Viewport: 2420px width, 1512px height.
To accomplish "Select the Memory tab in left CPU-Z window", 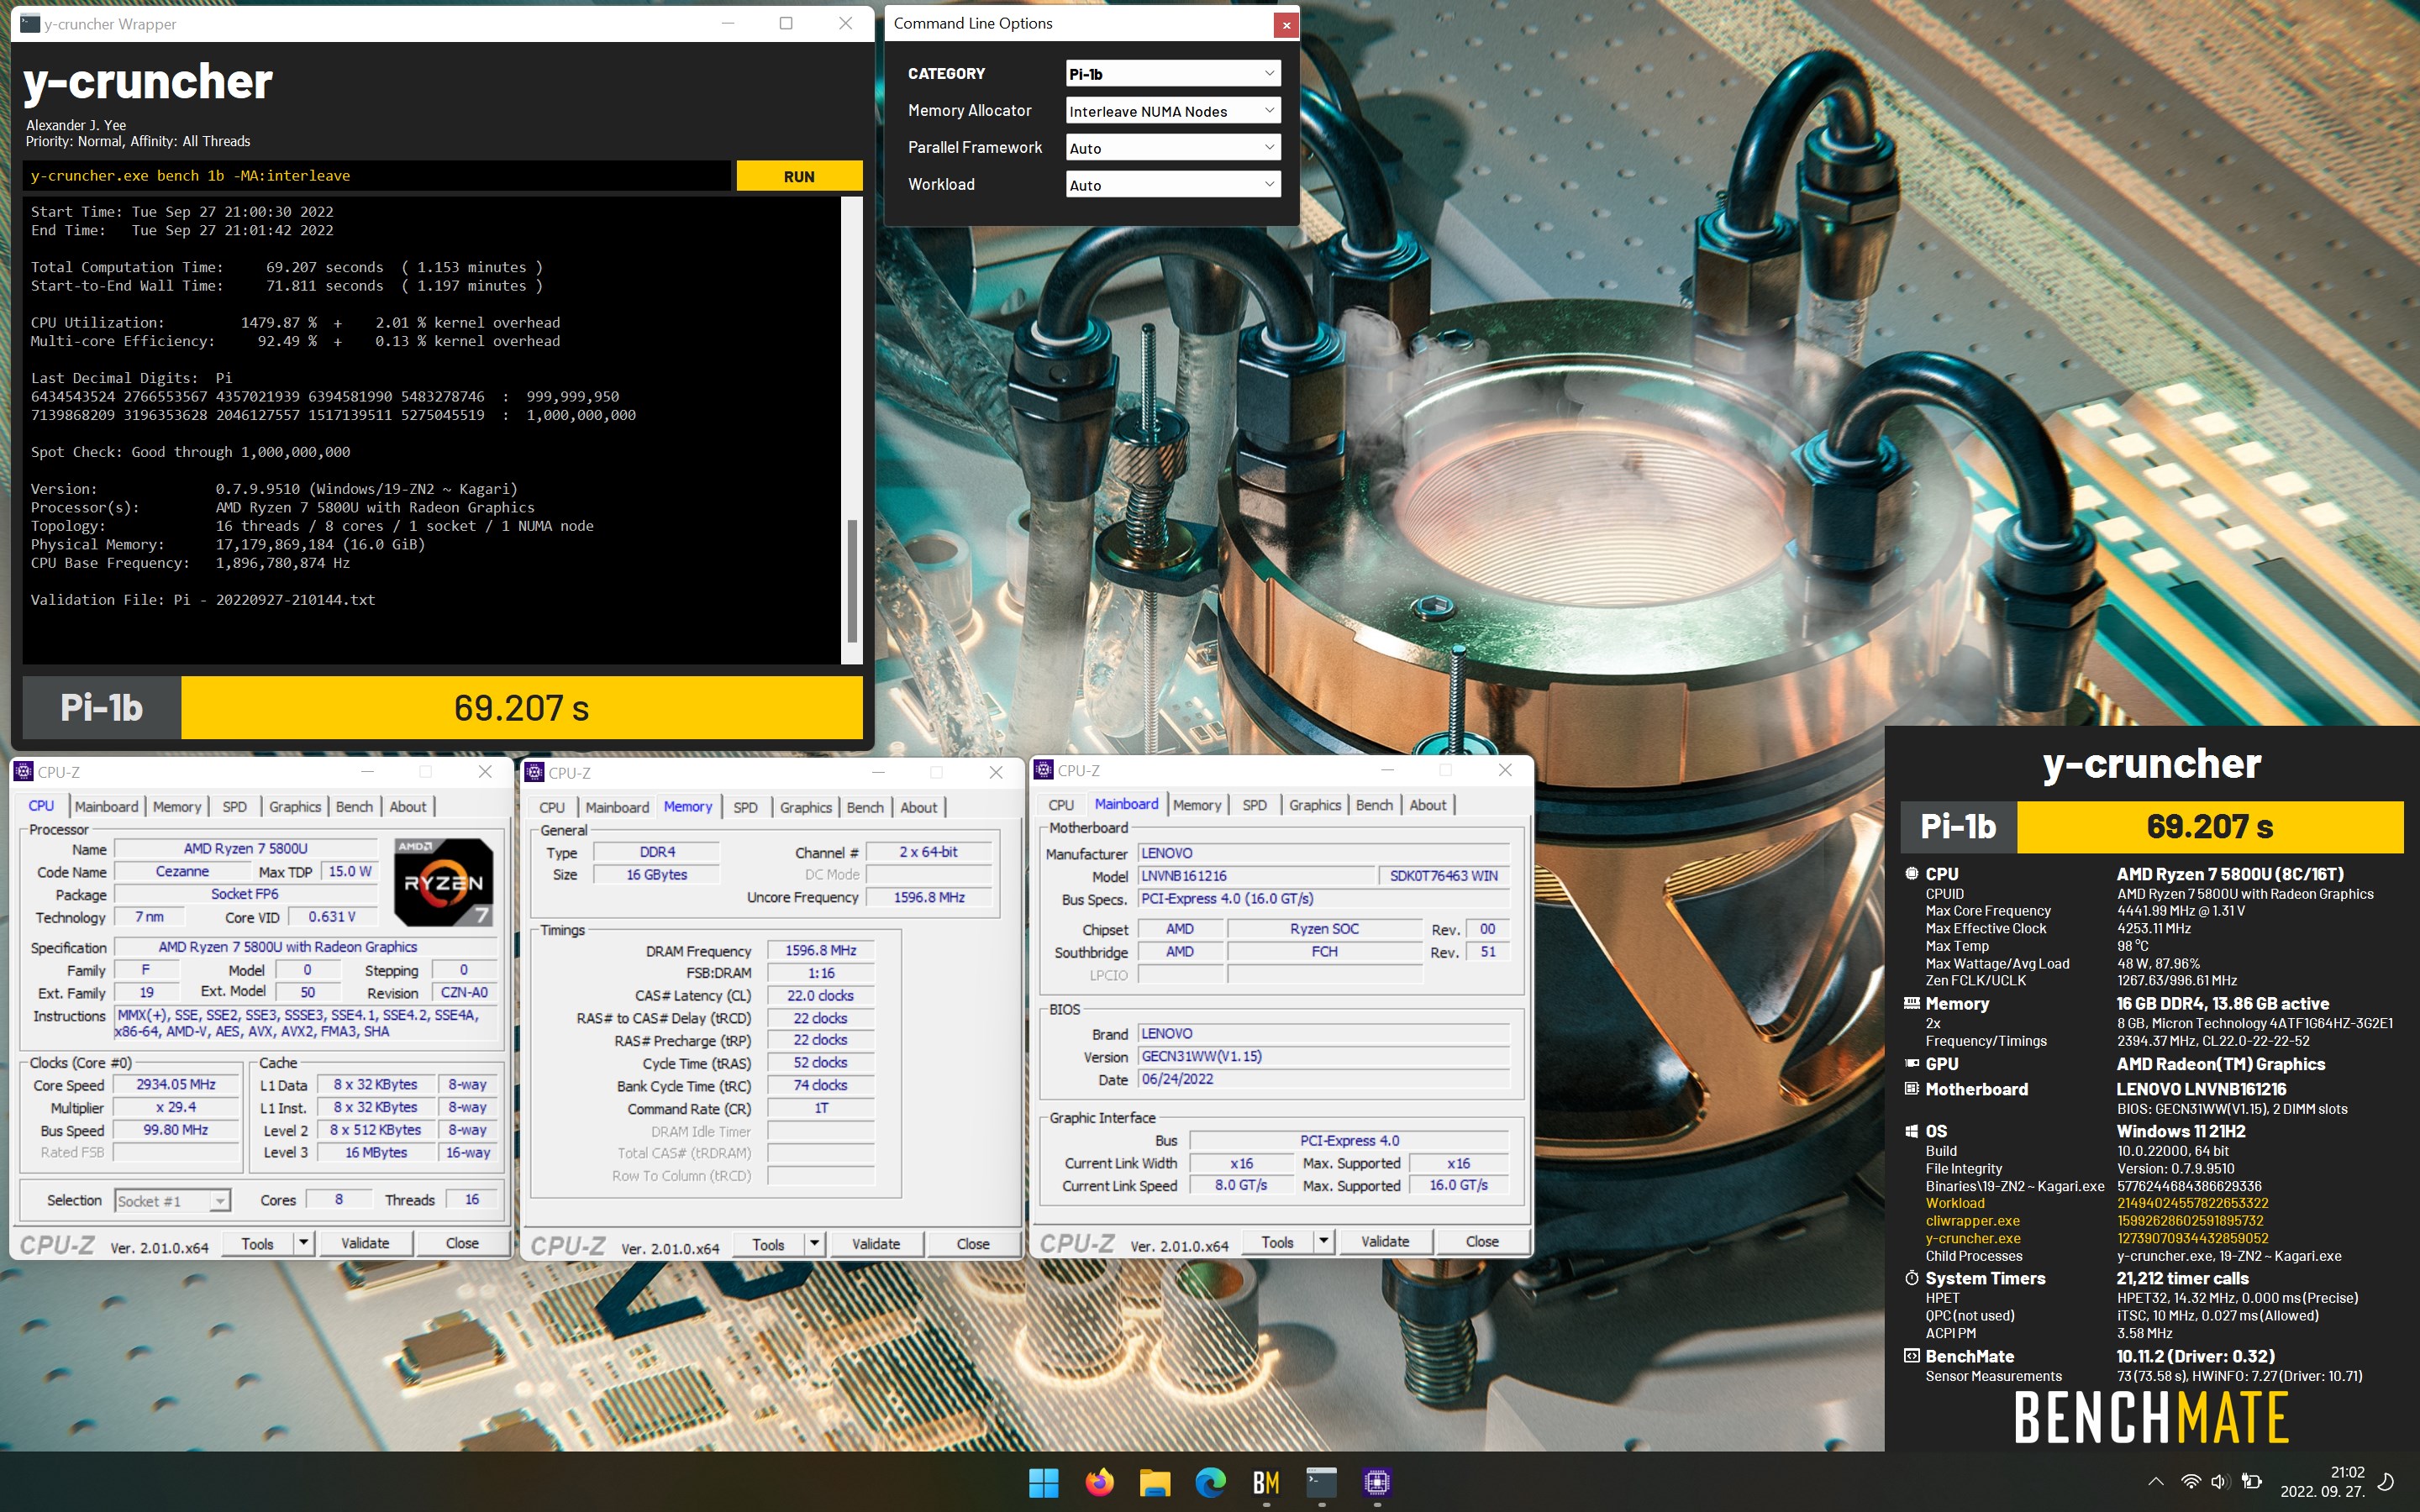I will (177, 807).
